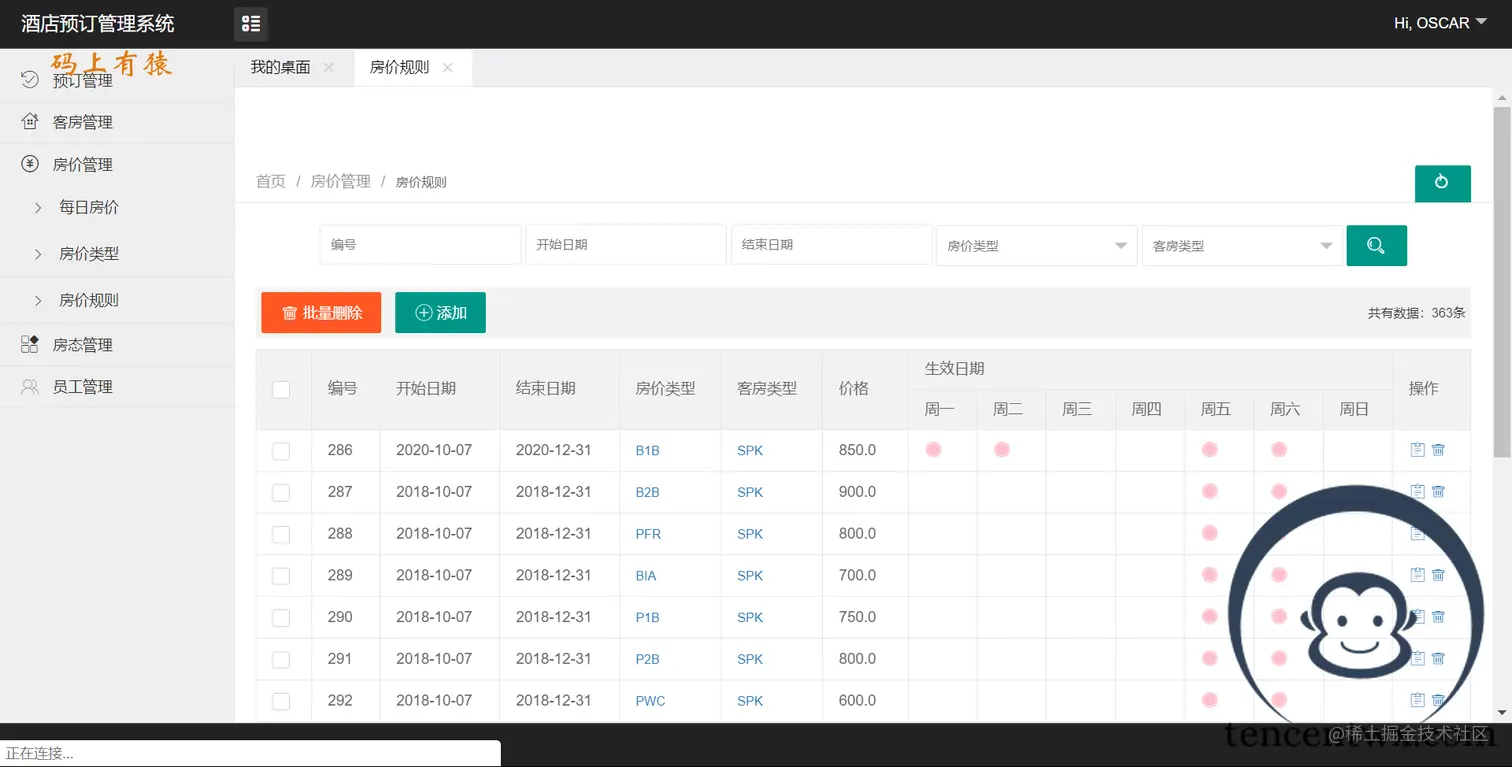Image resolution: width=1512 pixels, height=767 pixels.
Task: Select the checkbox for row 289
Action: [281, 576]
